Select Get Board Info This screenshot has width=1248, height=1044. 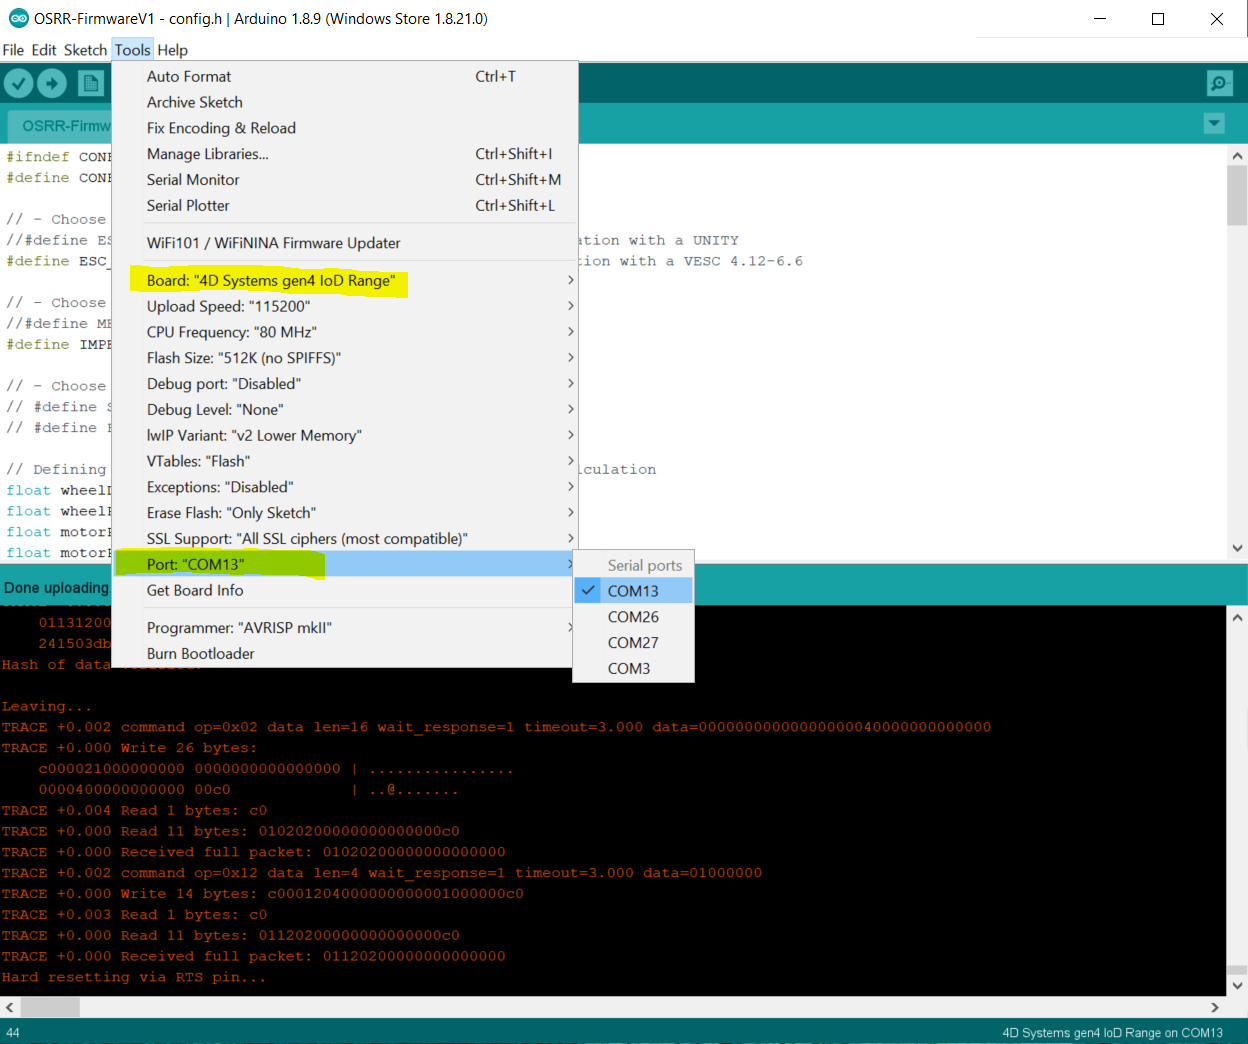345,590
